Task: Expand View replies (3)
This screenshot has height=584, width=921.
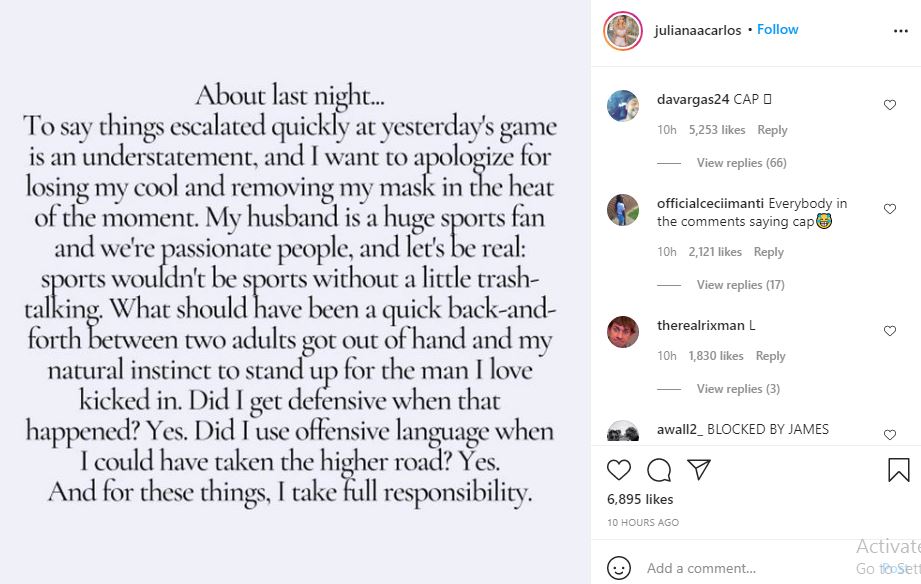Action: point(738,389)
